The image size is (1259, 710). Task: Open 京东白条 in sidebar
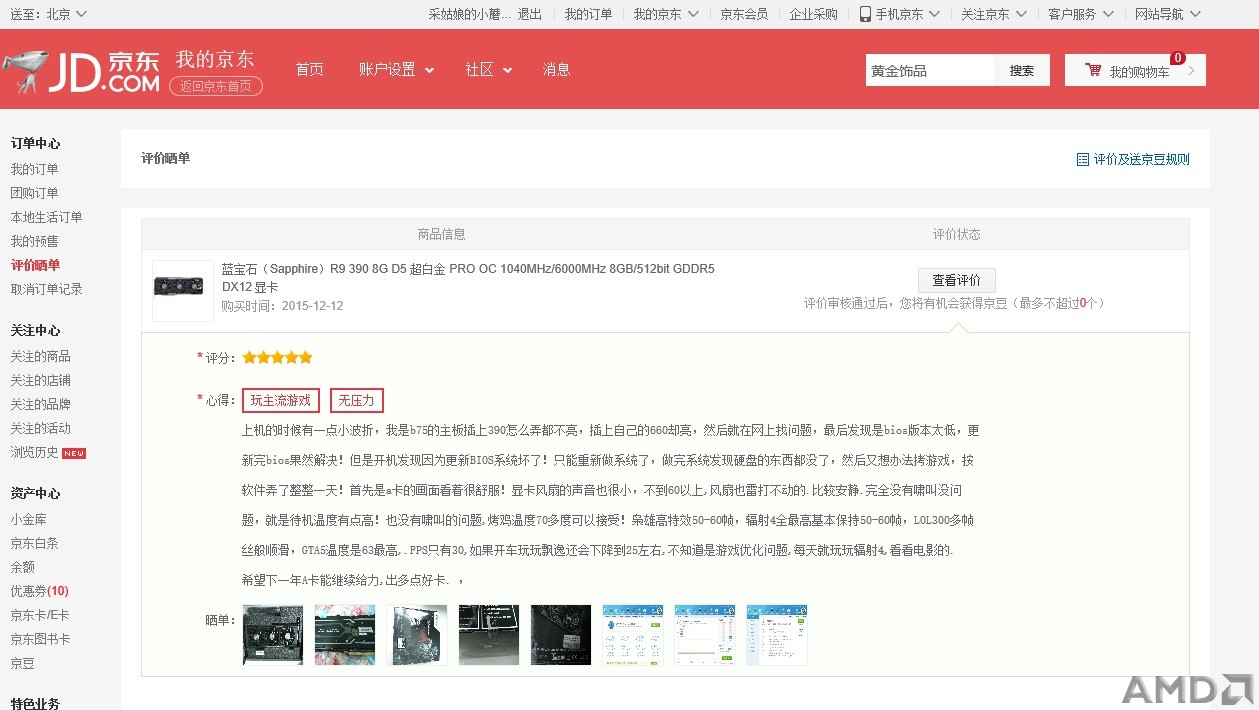35,543
